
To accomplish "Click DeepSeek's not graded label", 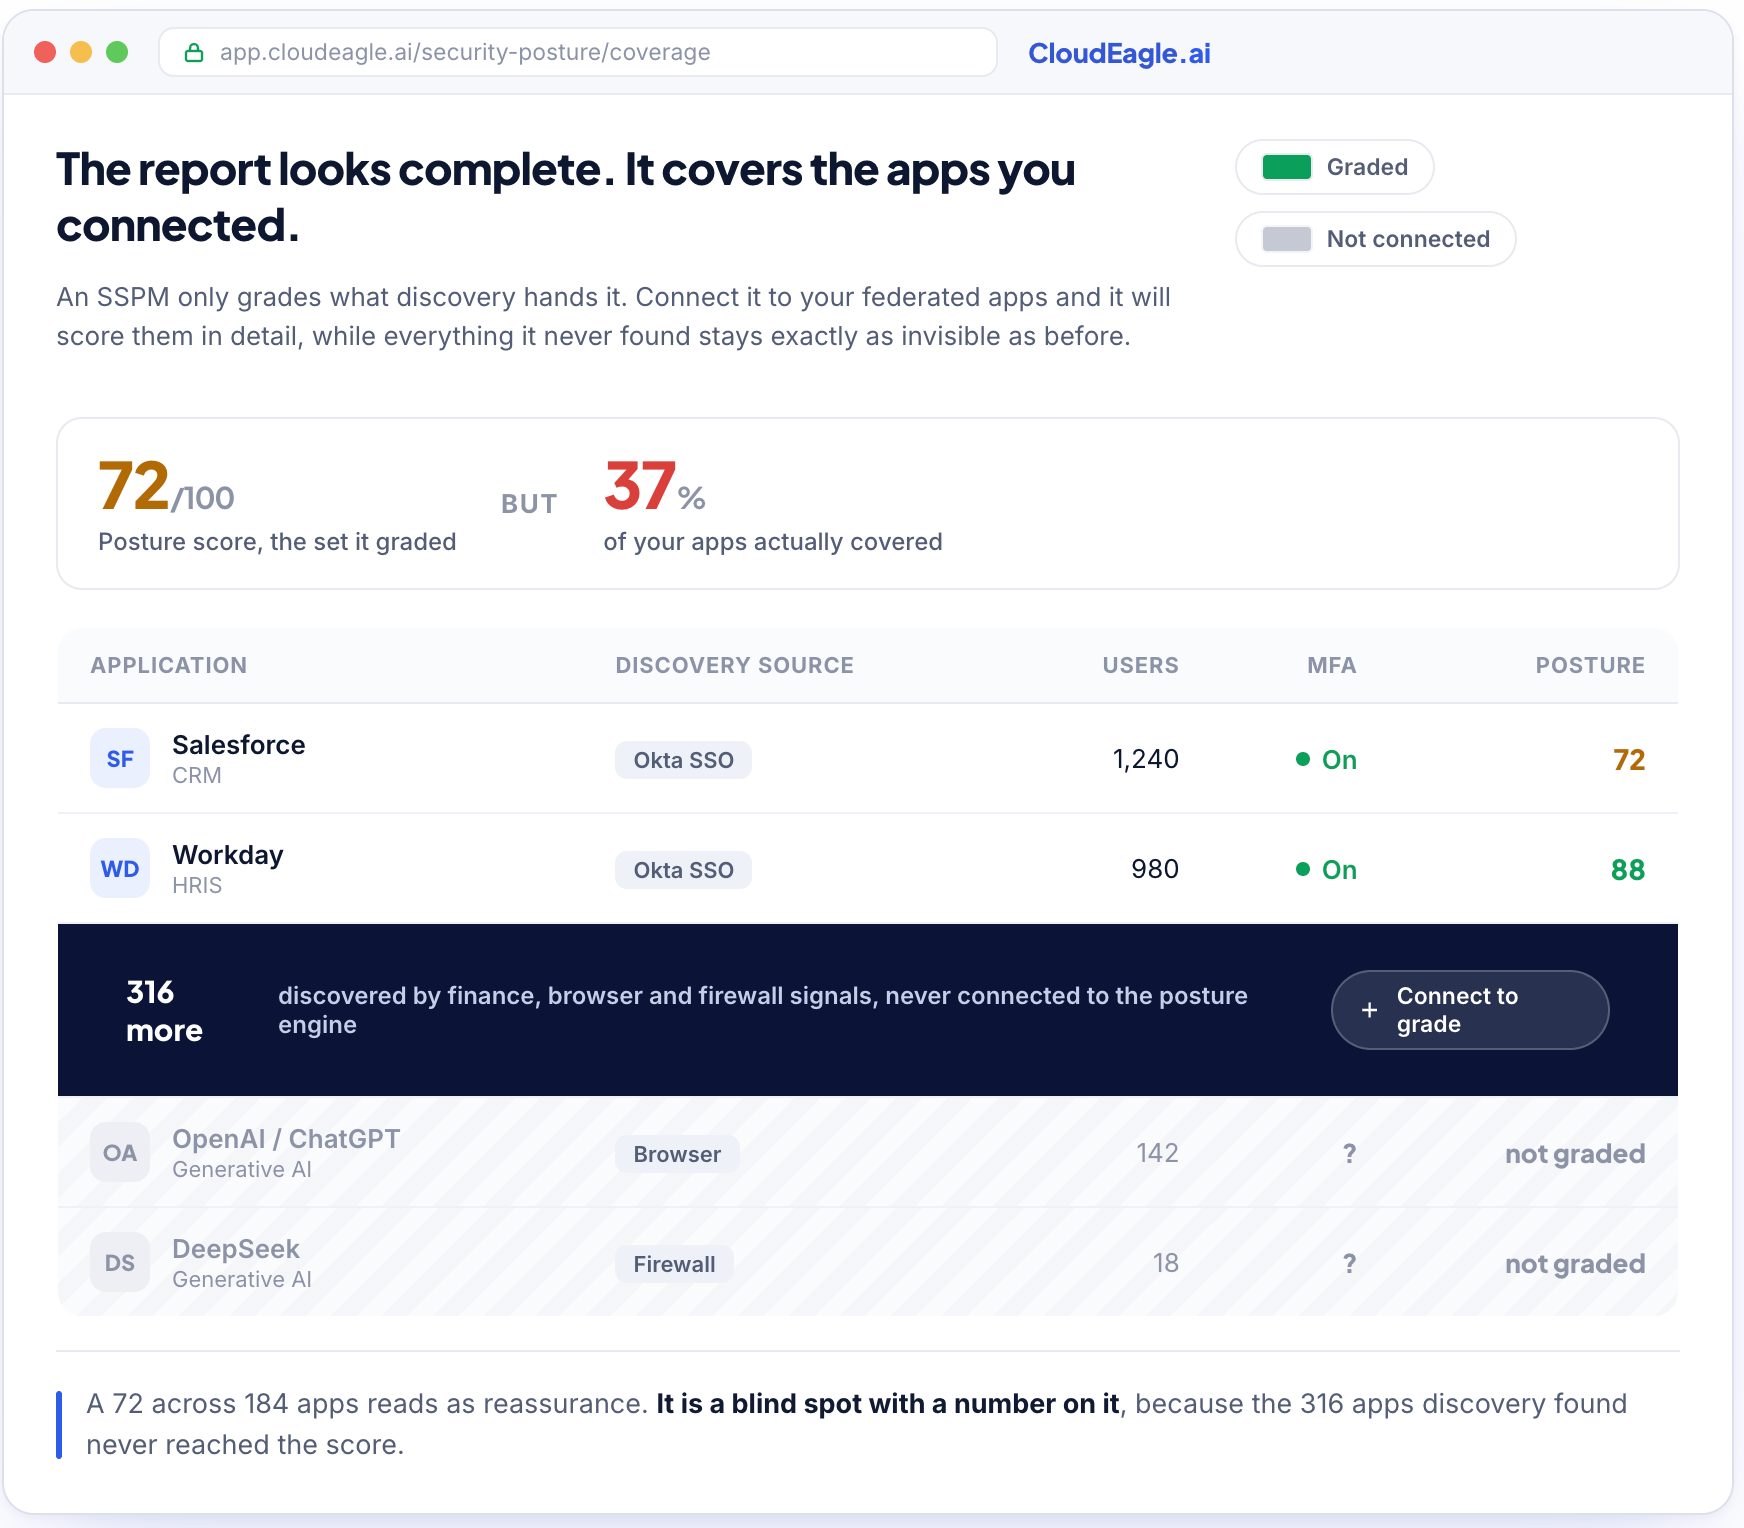I will click(1575, 1264).
